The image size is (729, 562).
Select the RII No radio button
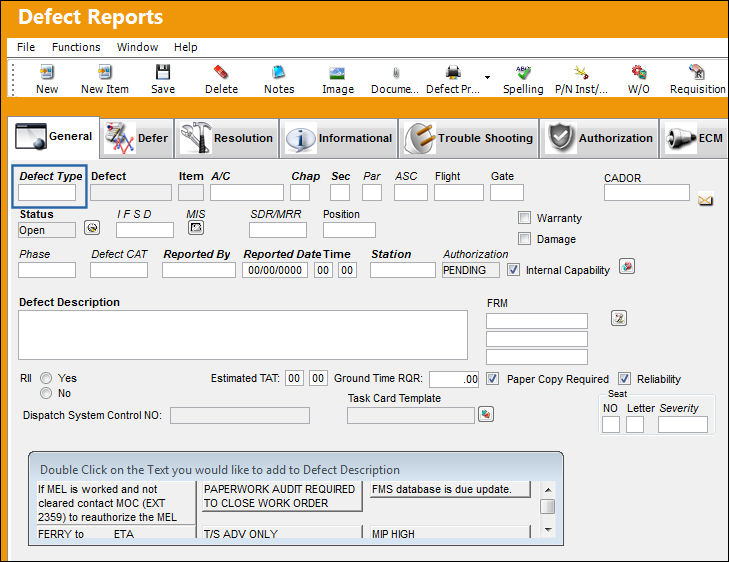tap(46, 393)
